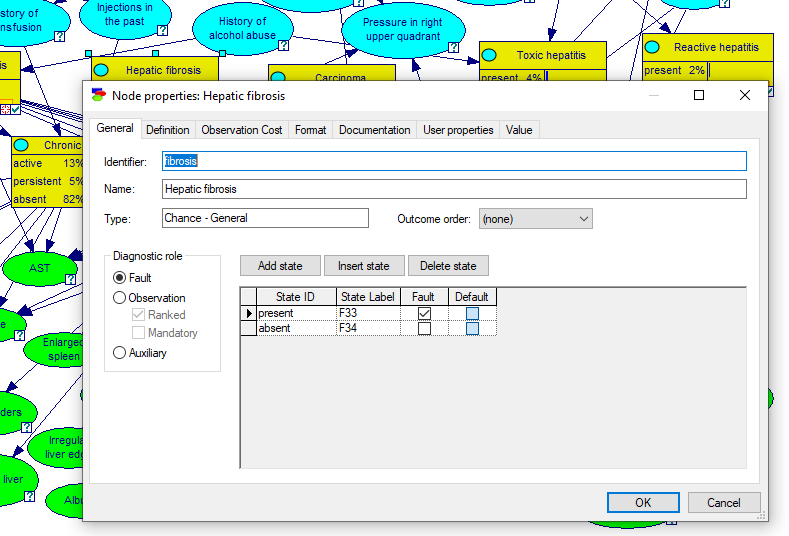The height and width of the screenshot is (536, 789).
Task: Click question mark on Injections in the past
Action: [162, 30]
